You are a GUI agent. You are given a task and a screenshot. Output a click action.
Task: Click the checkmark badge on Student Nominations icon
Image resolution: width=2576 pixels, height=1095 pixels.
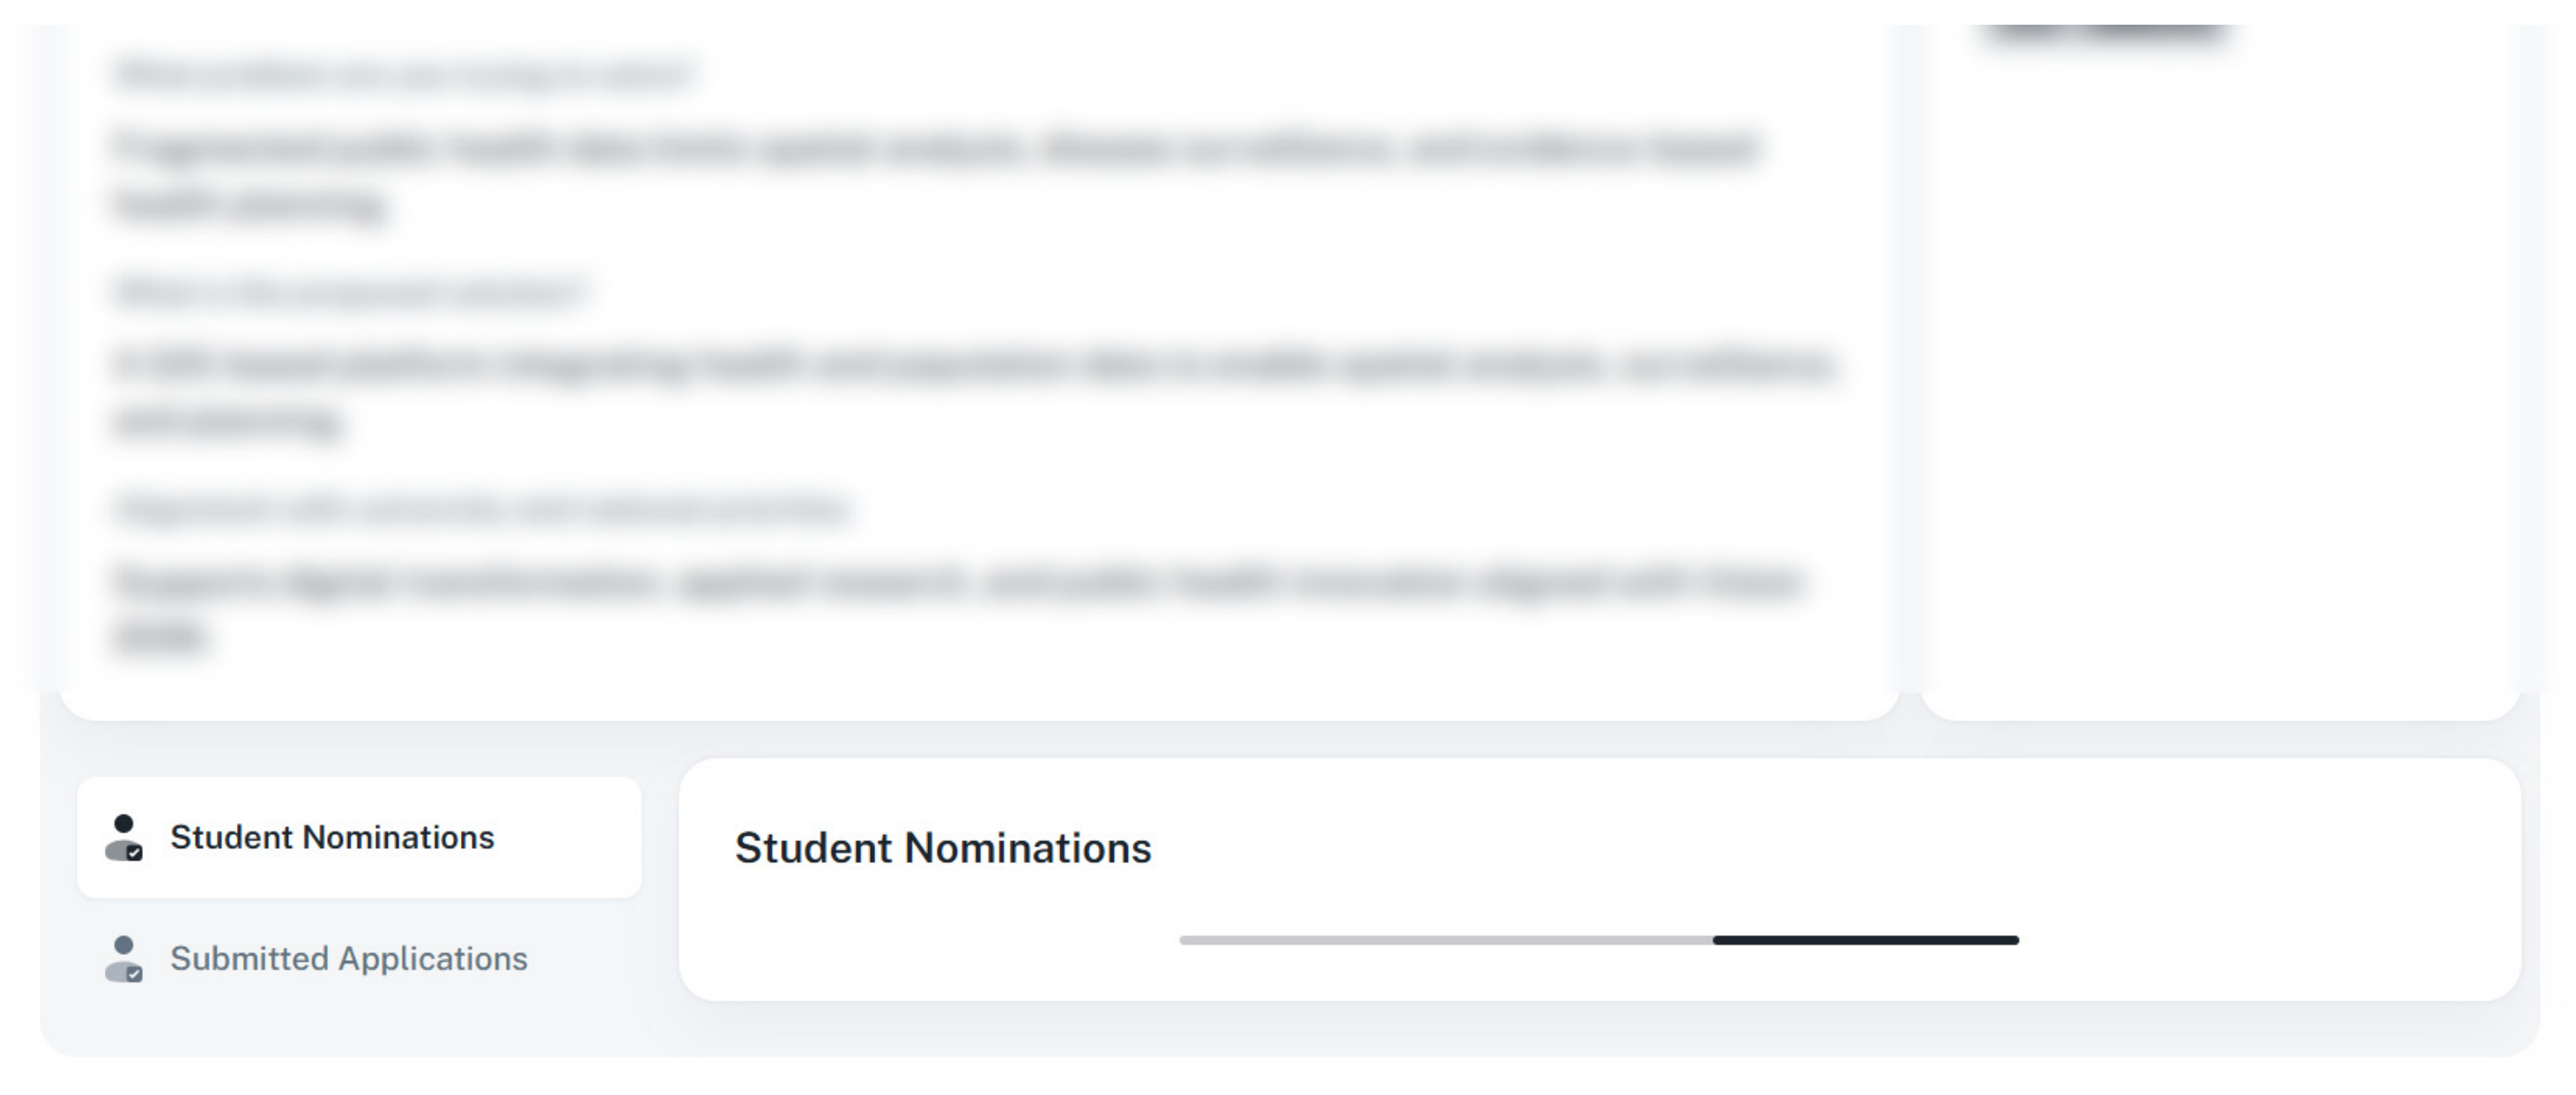(x=134, y=853)
